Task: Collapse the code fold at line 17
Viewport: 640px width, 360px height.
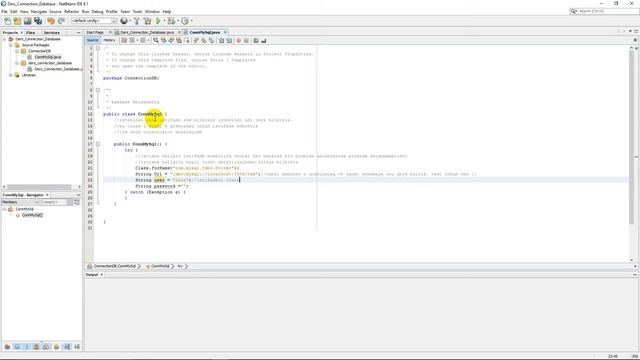Action: [x=98, y=144]
